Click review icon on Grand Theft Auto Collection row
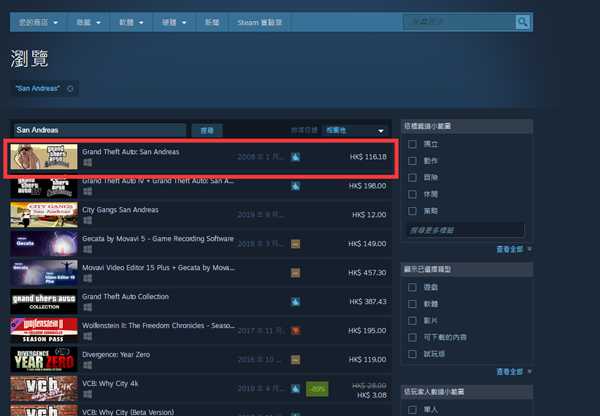The width and height of the screenshot is (600, 416). coord(295,301)
